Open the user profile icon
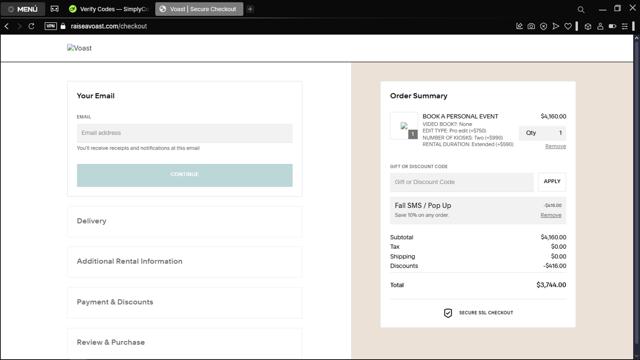 click(600, 26)
